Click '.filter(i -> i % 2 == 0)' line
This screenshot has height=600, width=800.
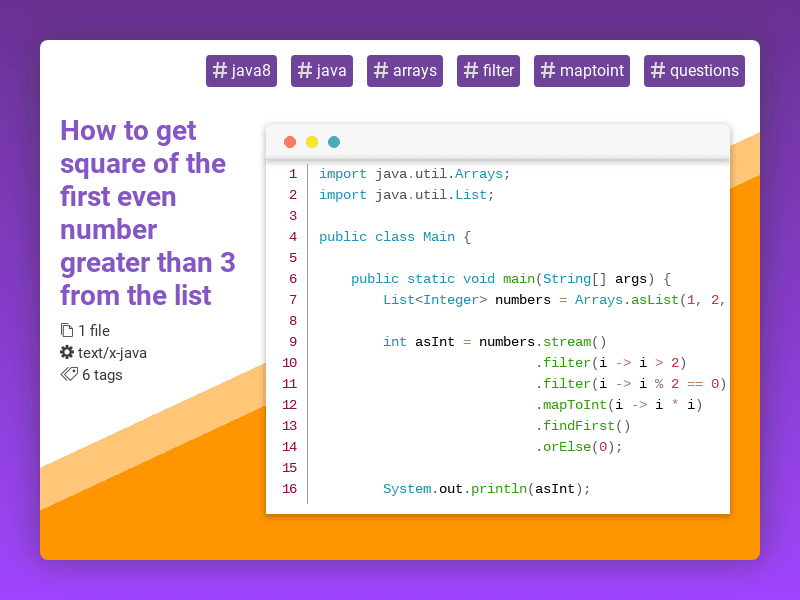click(631, 384)
